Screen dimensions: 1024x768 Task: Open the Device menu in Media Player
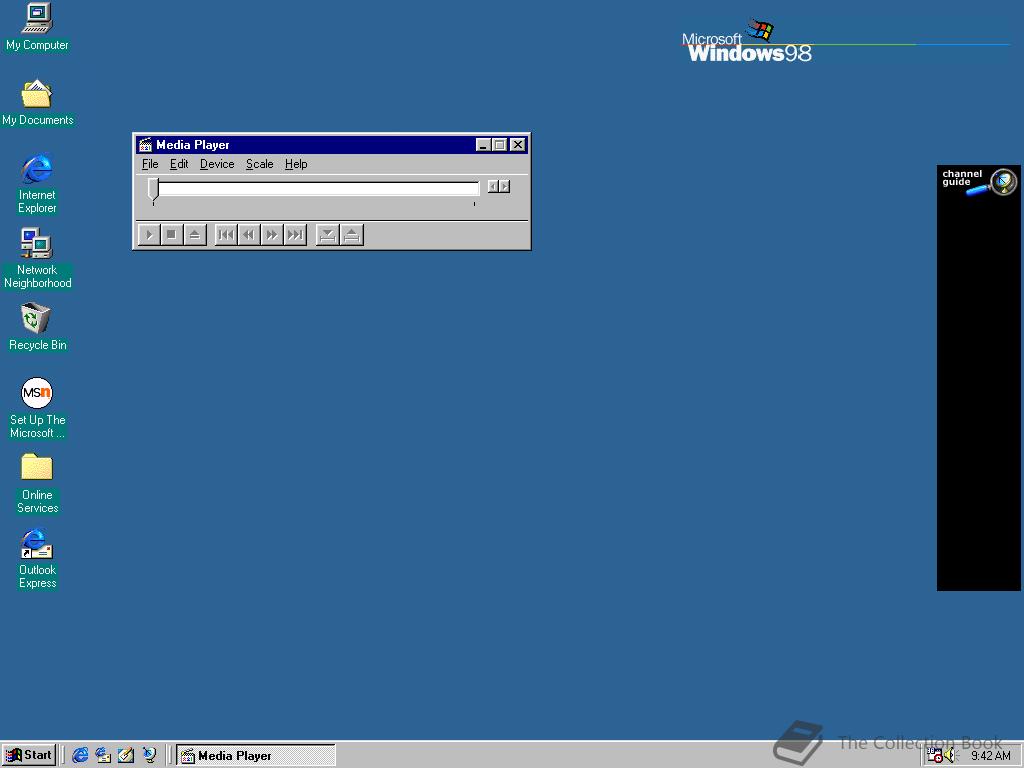coord(217,164)
